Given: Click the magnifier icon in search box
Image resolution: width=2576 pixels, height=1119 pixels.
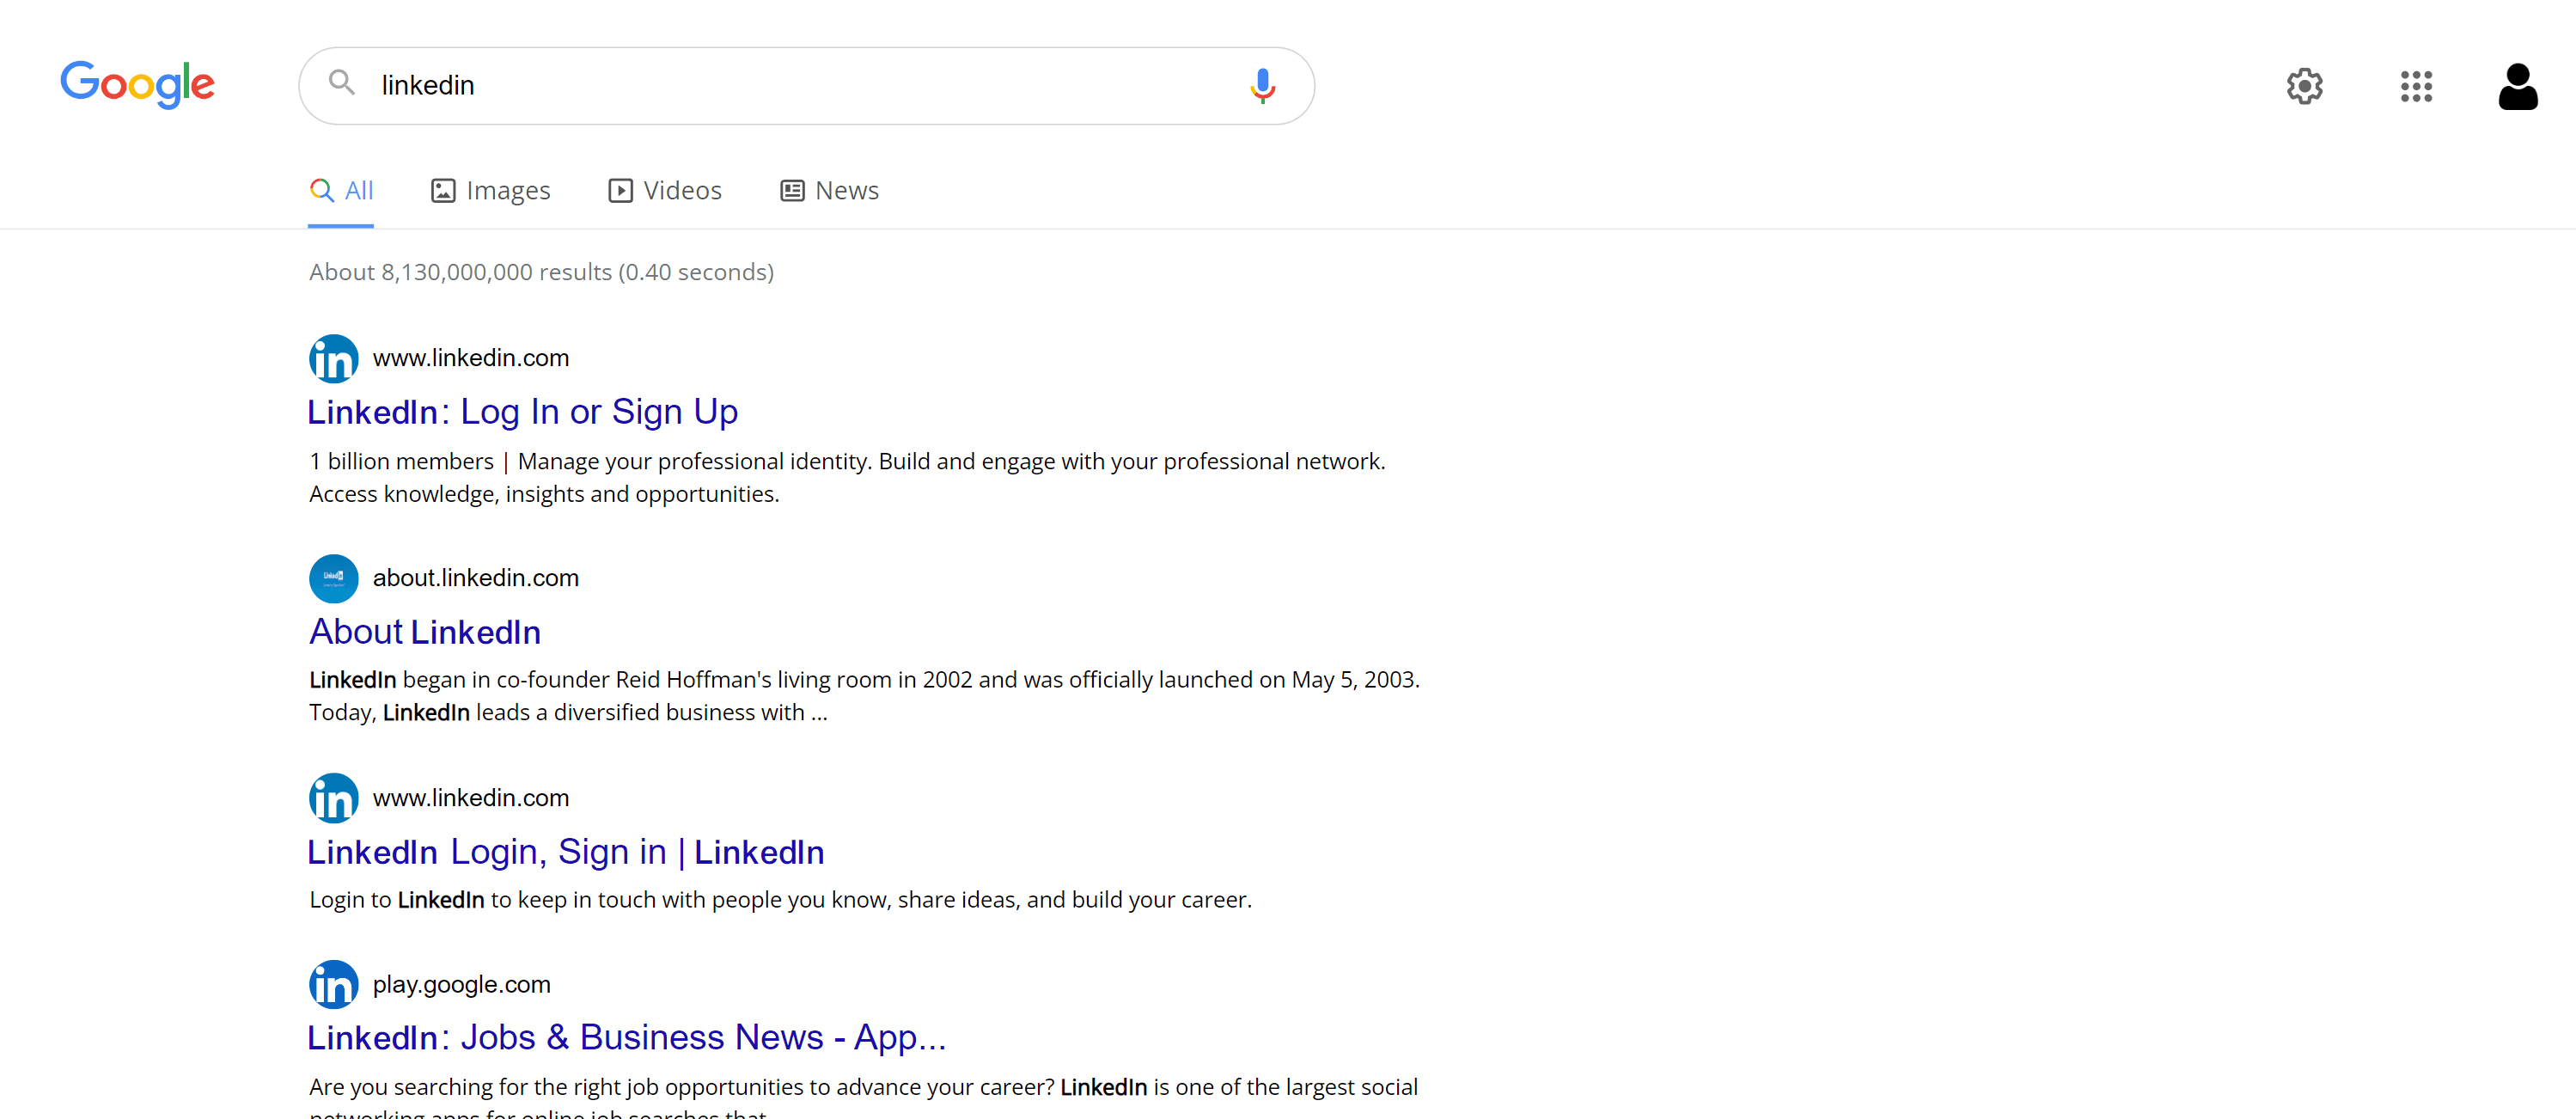Looking at the screenshot, I should point(342,83).
